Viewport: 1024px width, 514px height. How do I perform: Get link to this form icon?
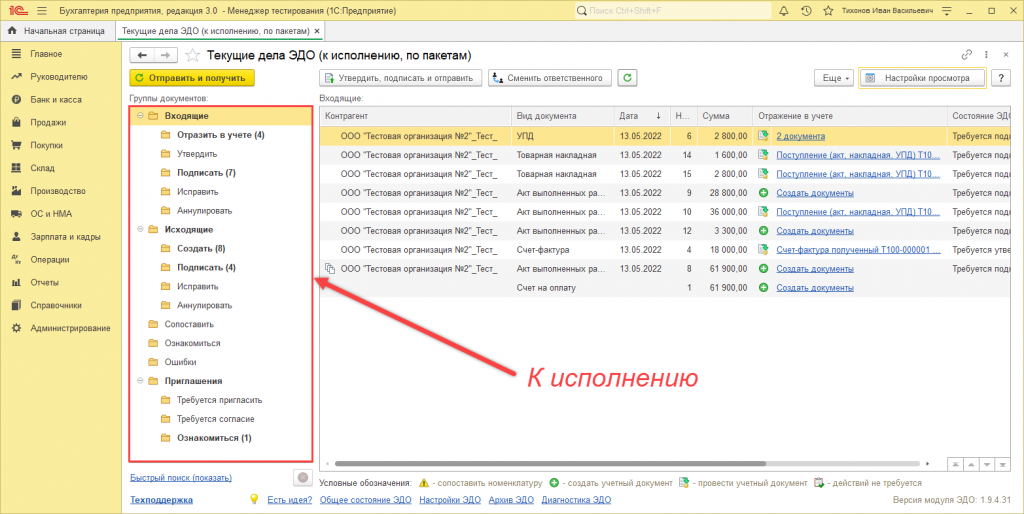click(967, 56)
